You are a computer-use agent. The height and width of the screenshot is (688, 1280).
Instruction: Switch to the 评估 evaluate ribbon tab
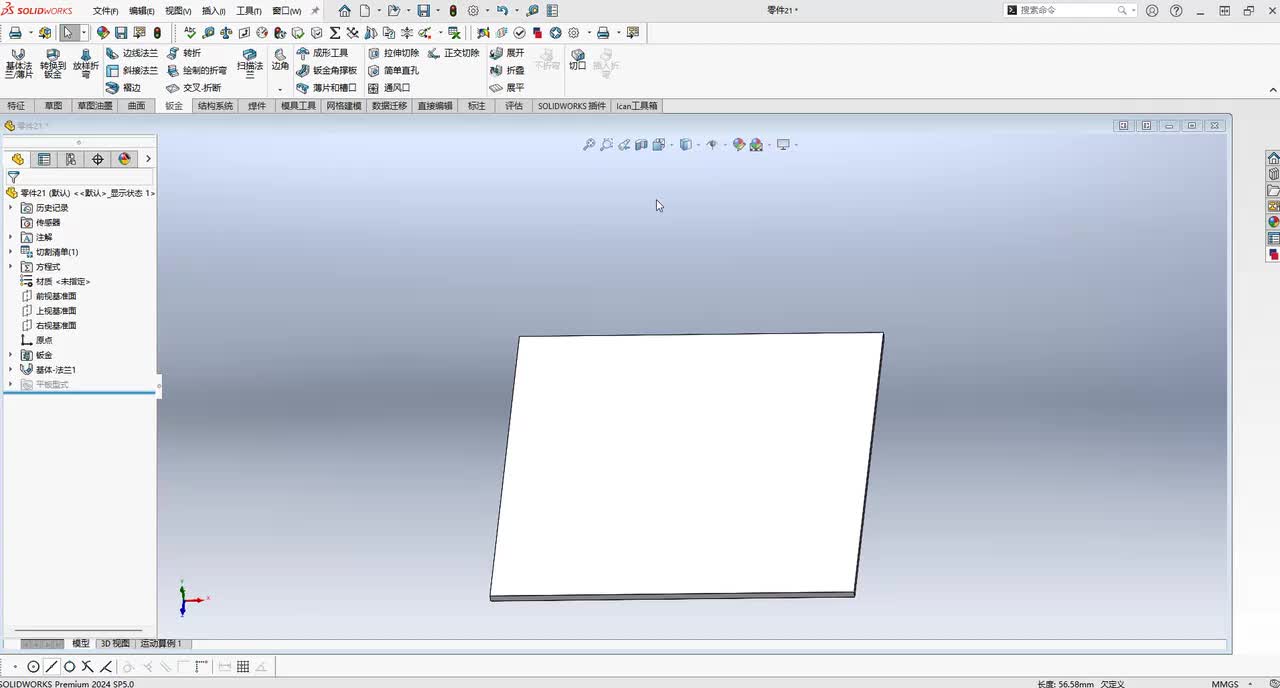[514, 106]
